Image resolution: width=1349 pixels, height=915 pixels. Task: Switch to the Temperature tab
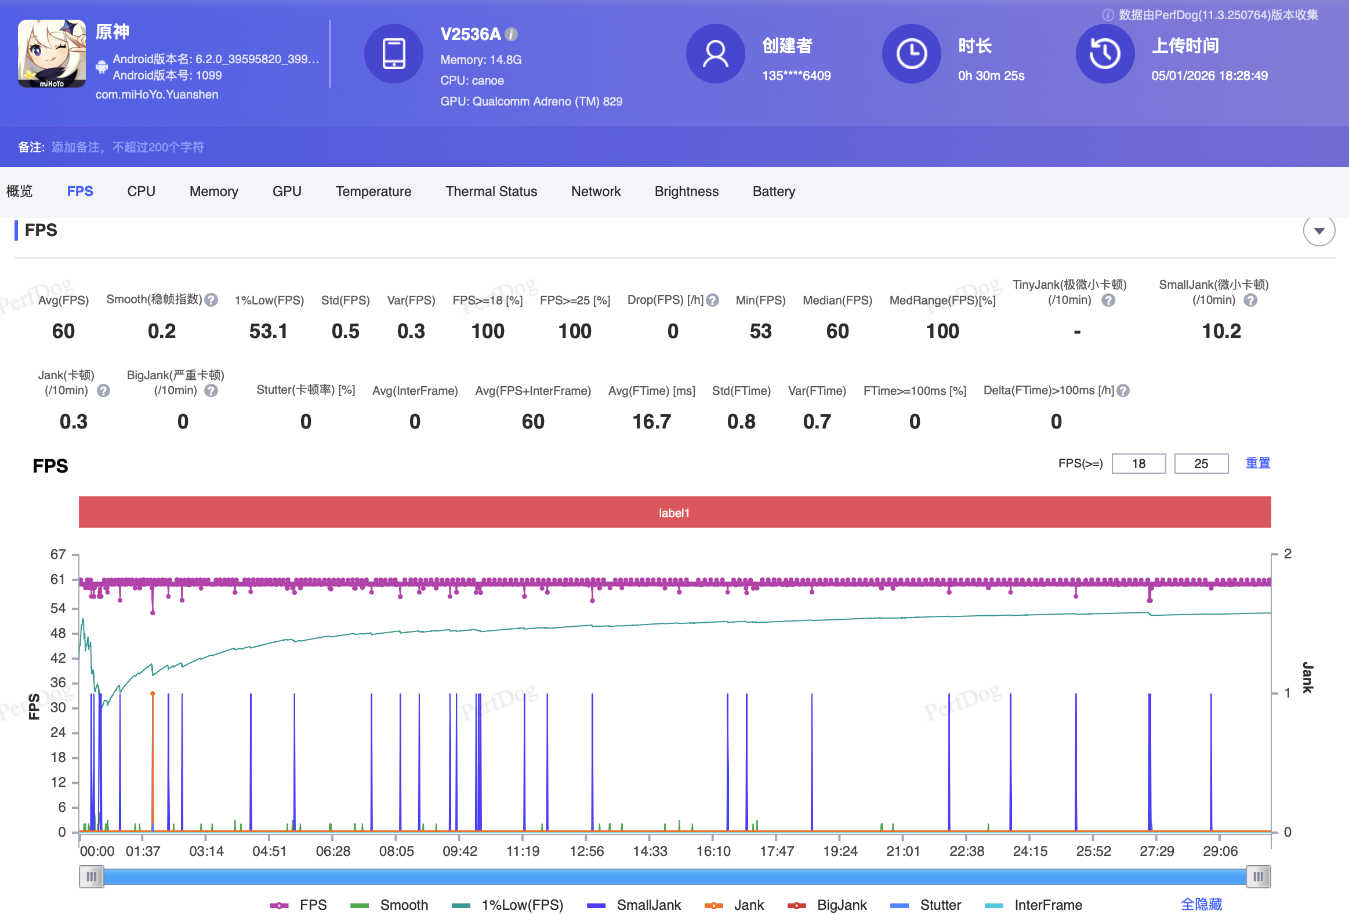373,192
